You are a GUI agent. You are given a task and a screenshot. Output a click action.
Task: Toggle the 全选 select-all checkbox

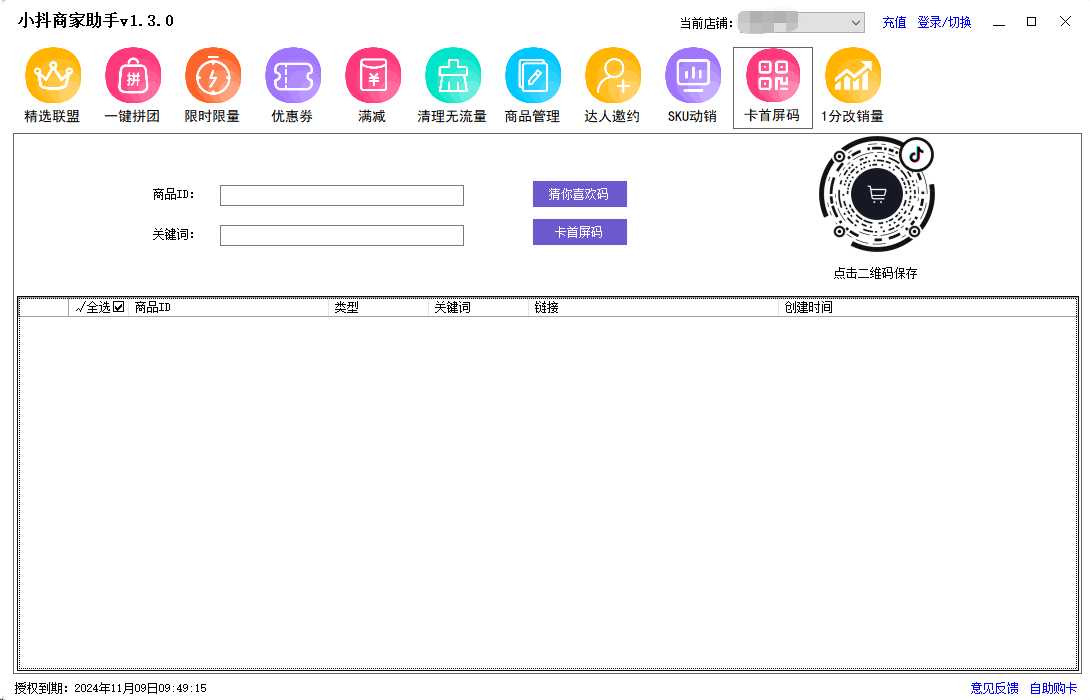tap(117, 307)
